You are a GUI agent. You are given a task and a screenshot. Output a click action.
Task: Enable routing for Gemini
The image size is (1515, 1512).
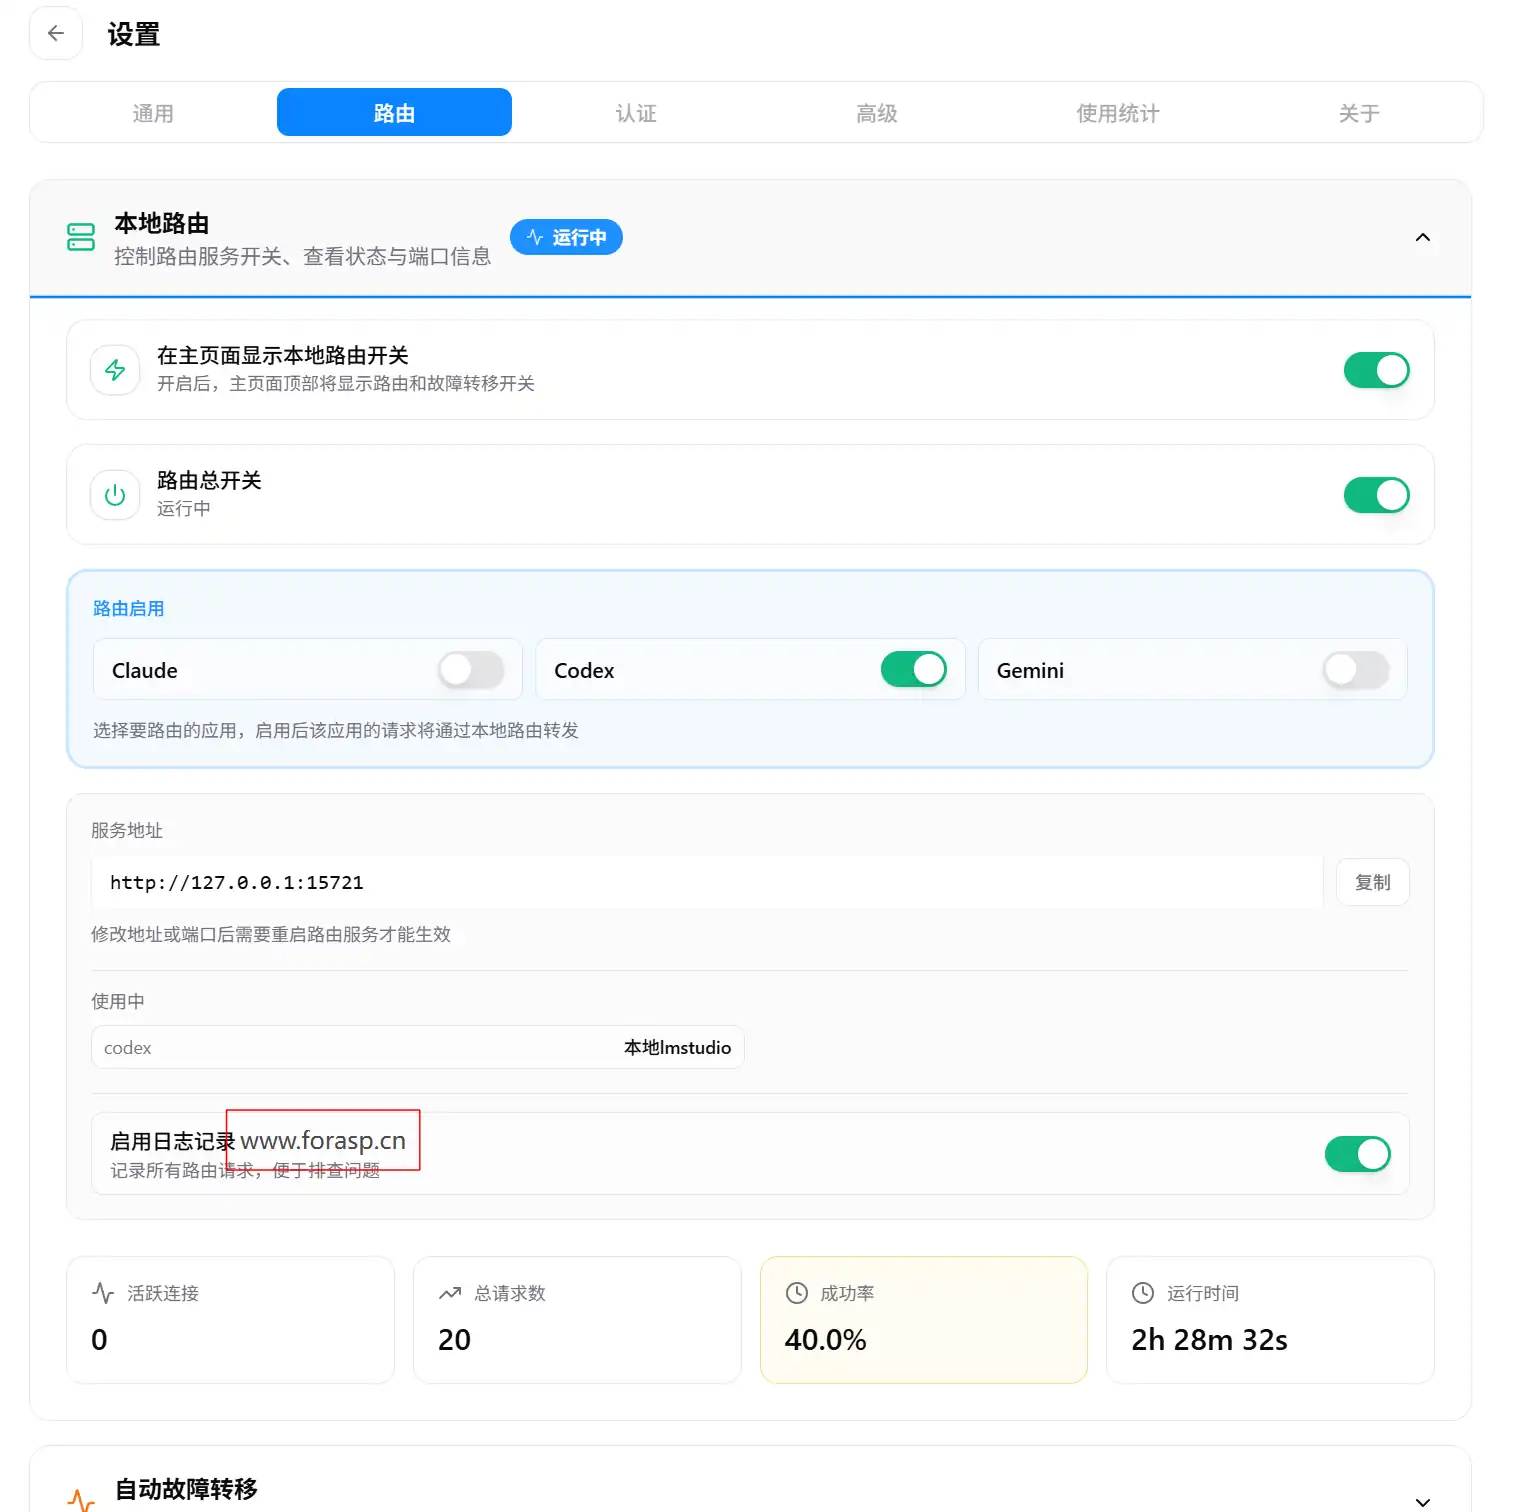tap(1356, 670)
